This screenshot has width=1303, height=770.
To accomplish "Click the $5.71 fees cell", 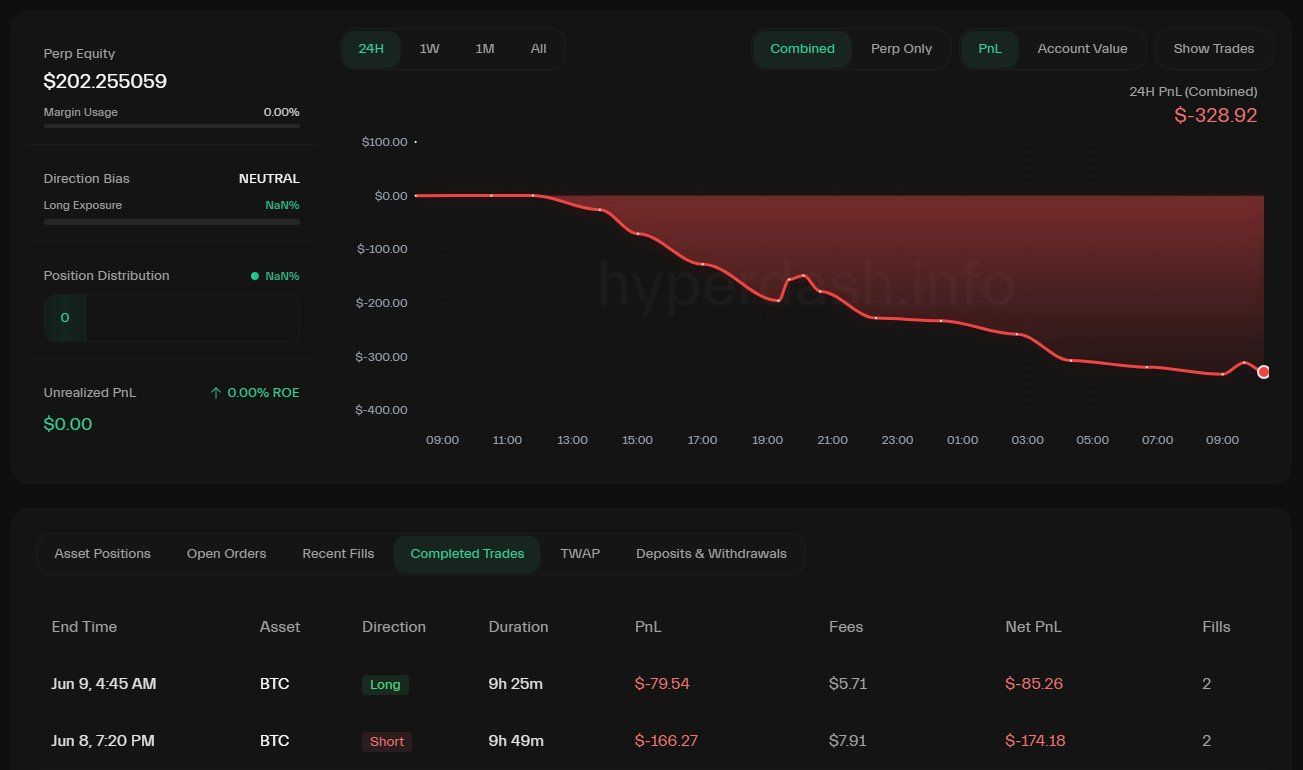I will (x=848, y=684).
